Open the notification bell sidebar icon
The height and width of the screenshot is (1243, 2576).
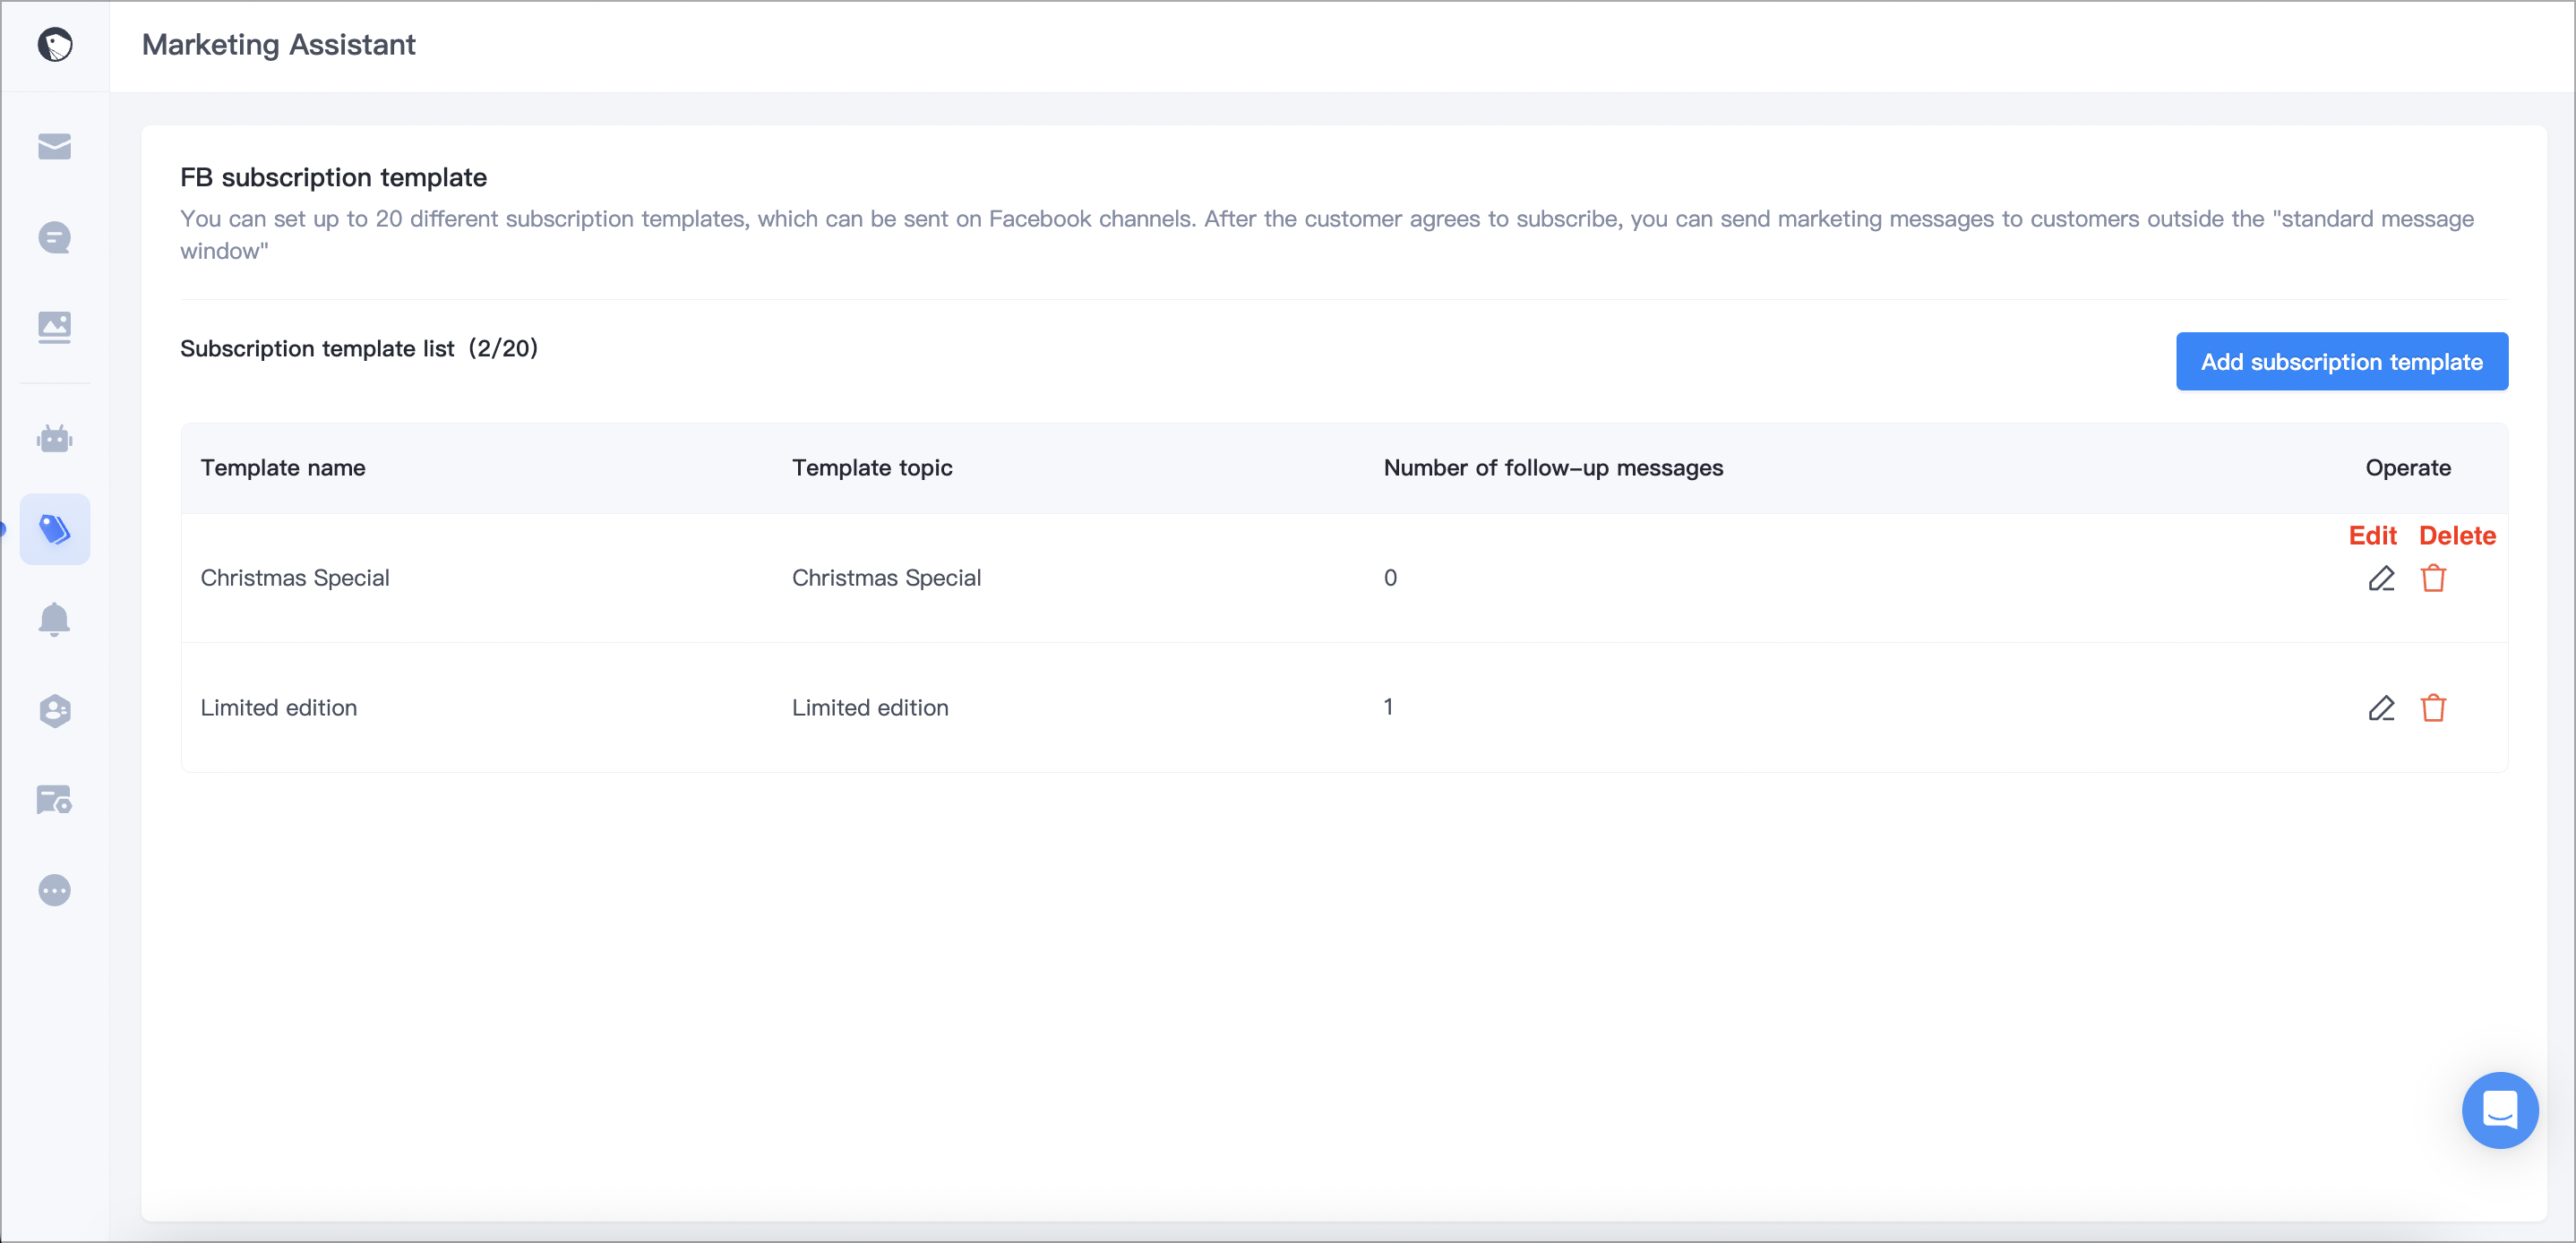(x=55, y=620)
